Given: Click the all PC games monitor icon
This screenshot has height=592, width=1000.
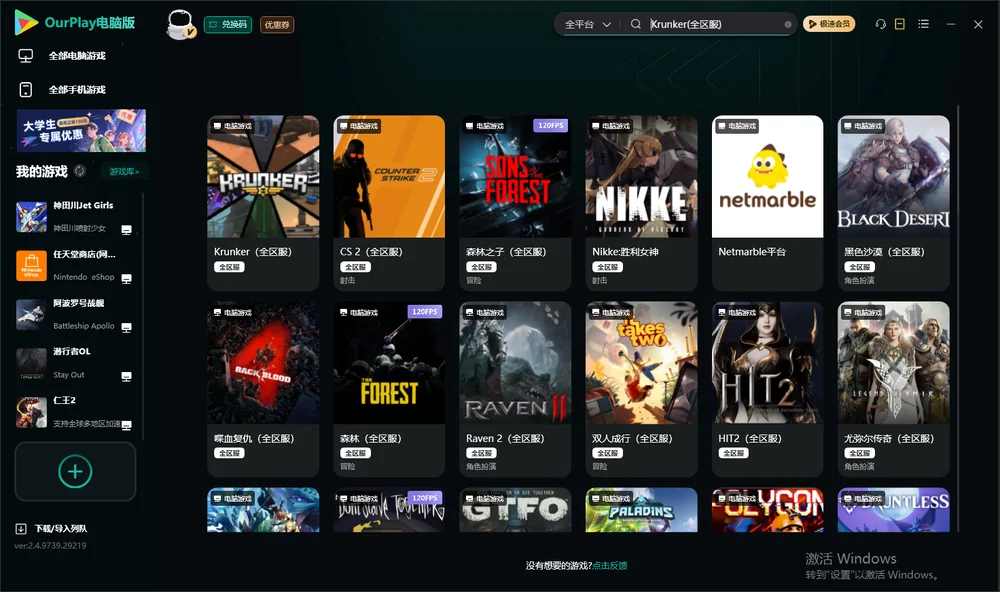Looking at the screenshot, I should [x=26, y=56].
